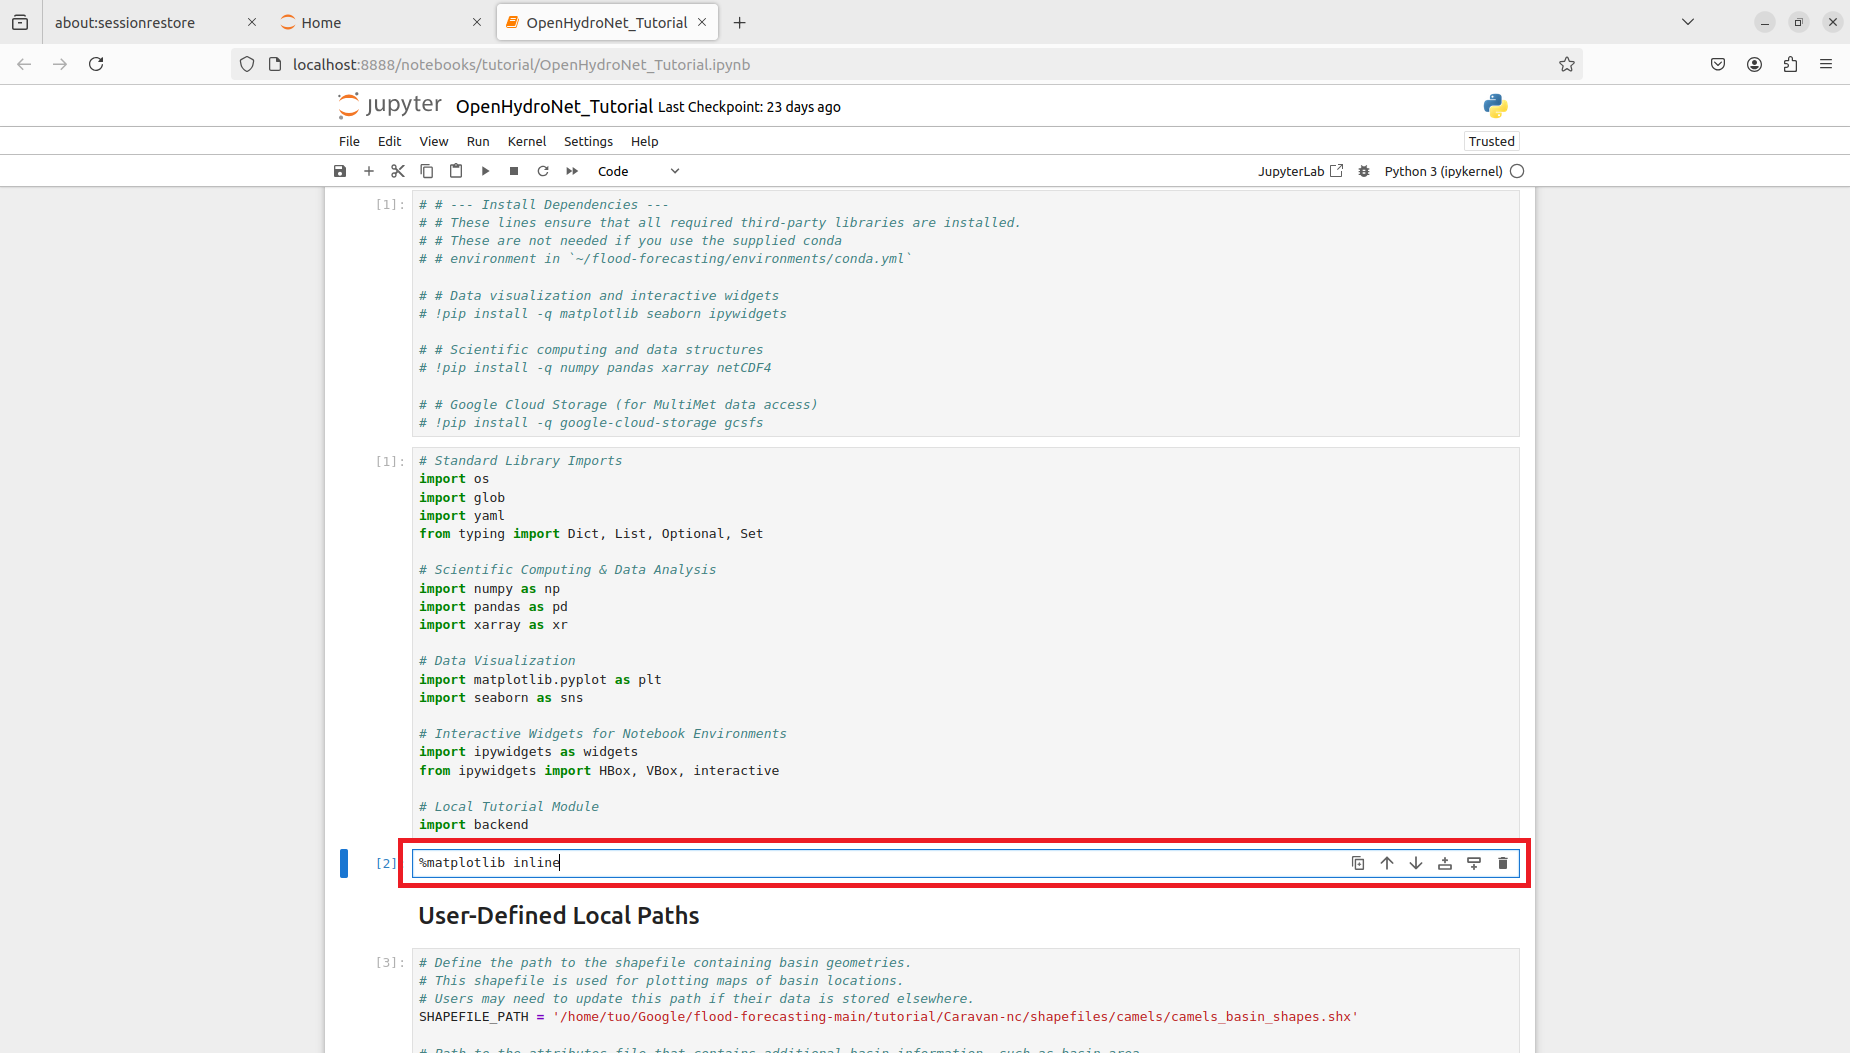Screen dimensions: 1850x1053
Task: Open the Kernel menu
Action: click(x=526, y=141)
